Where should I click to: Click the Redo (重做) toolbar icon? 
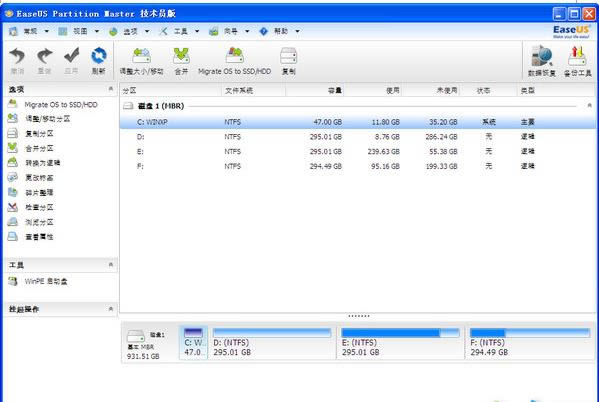pyautogui.click(x=44, y=61)
